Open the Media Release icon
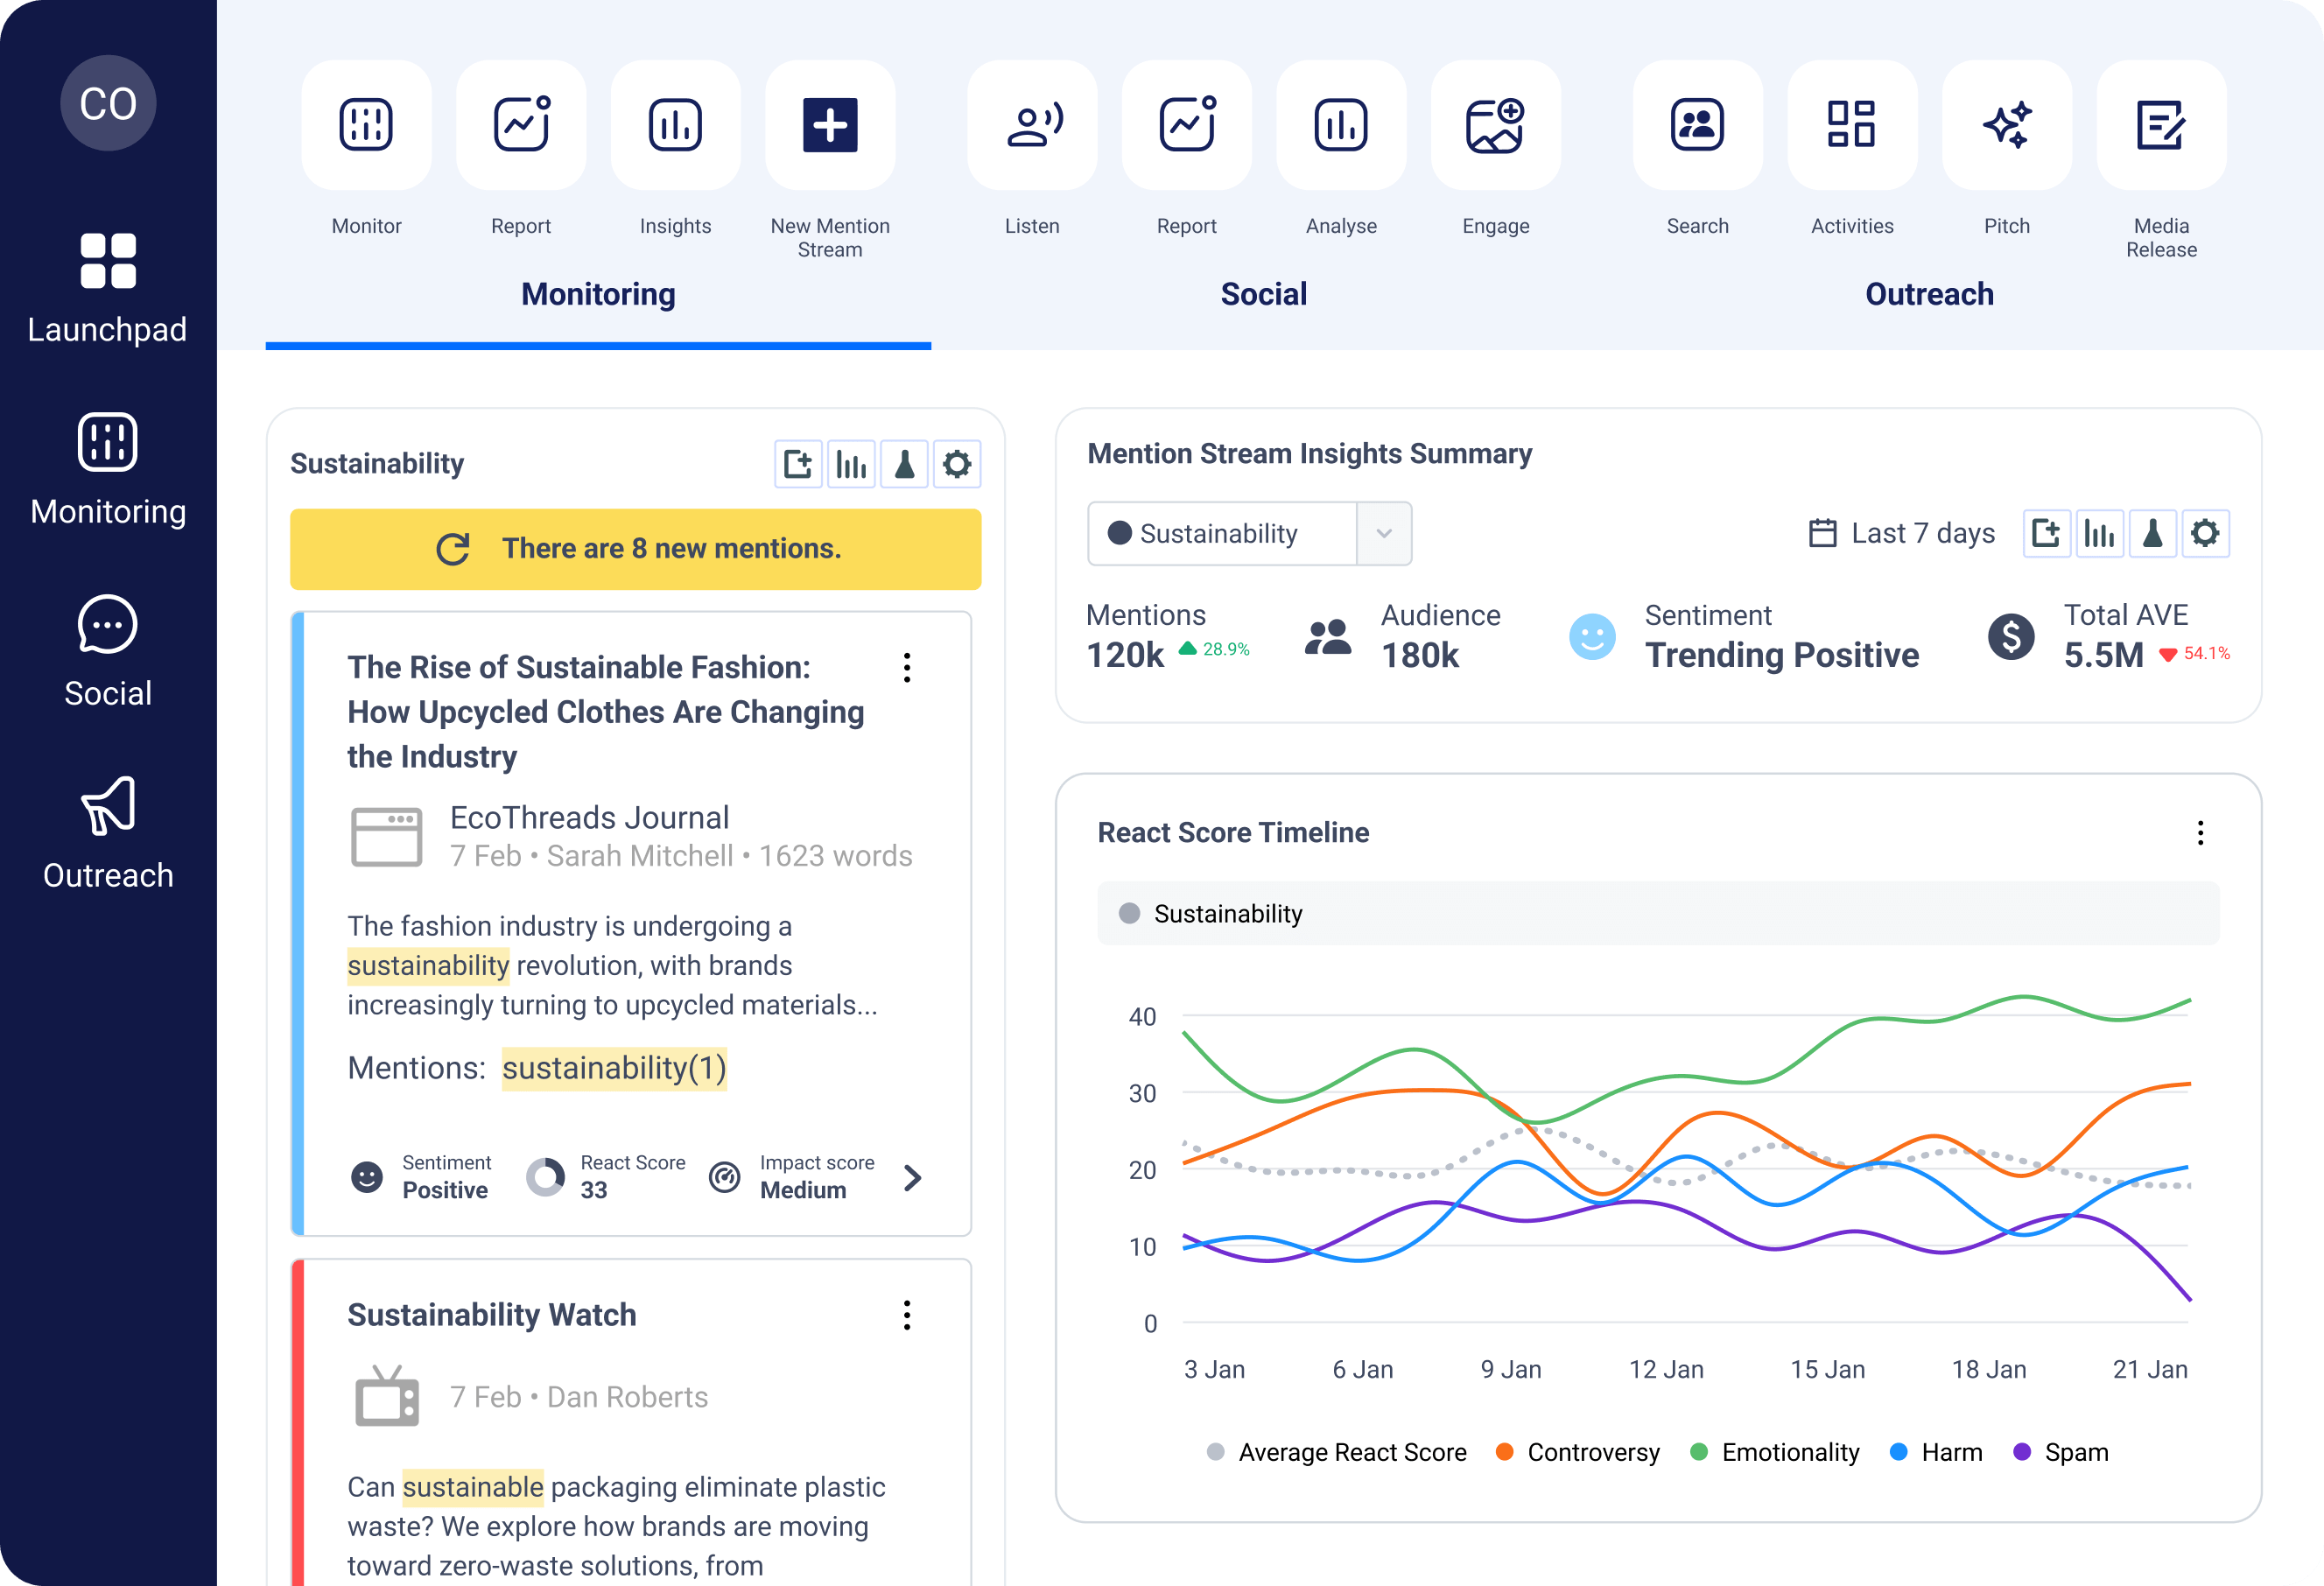This screenshot has height=1586, width=2324. coord(2160,125)
